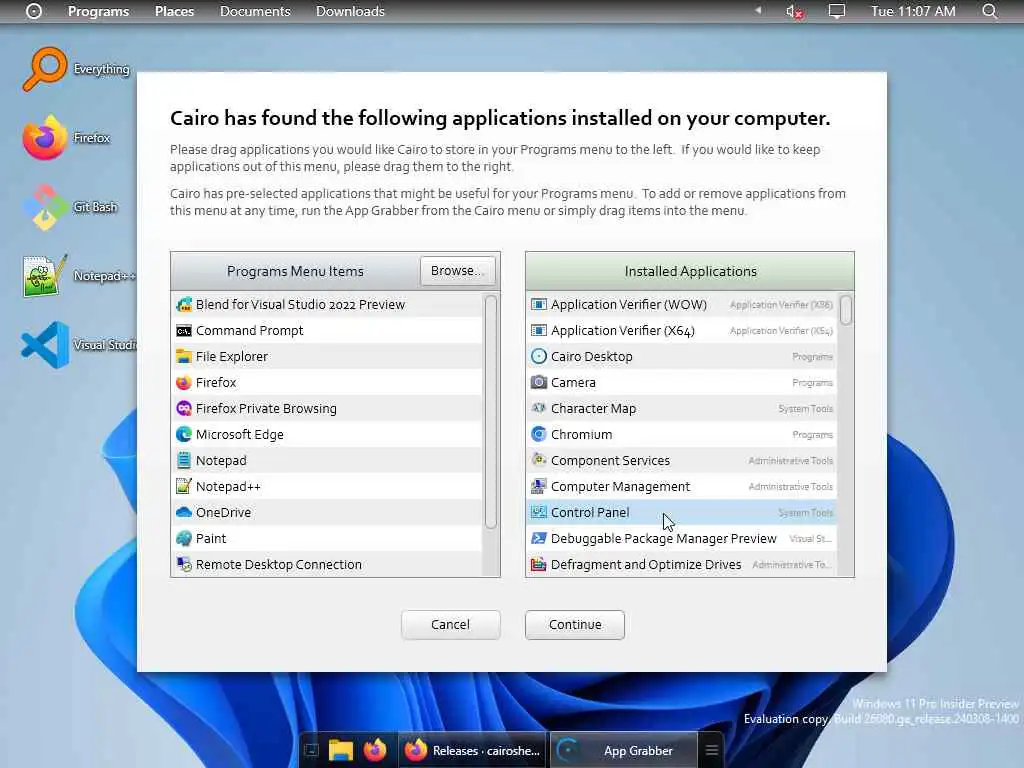Click the Programs Menu Items header
Image resolution: width=1024 pixels, height=768 pixels.
[x=295, y=271]
